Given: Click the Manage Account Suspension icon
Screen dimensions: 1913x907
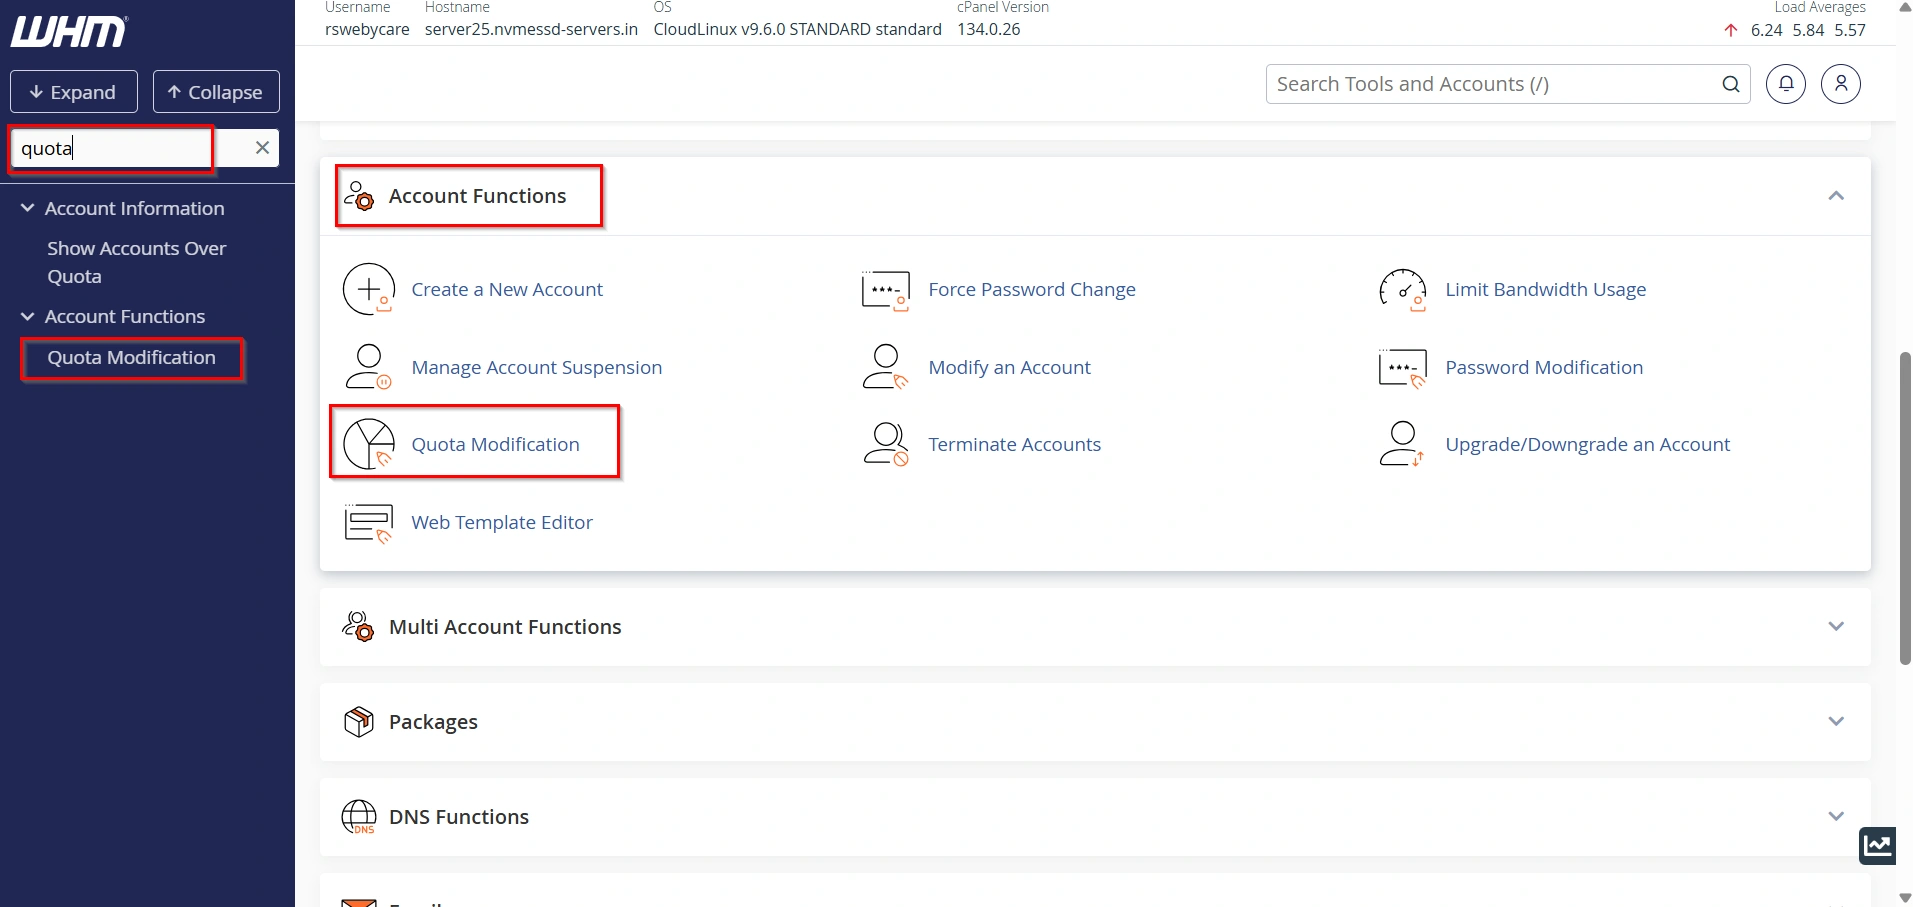Looking at the screenshot, I should 368,367.
